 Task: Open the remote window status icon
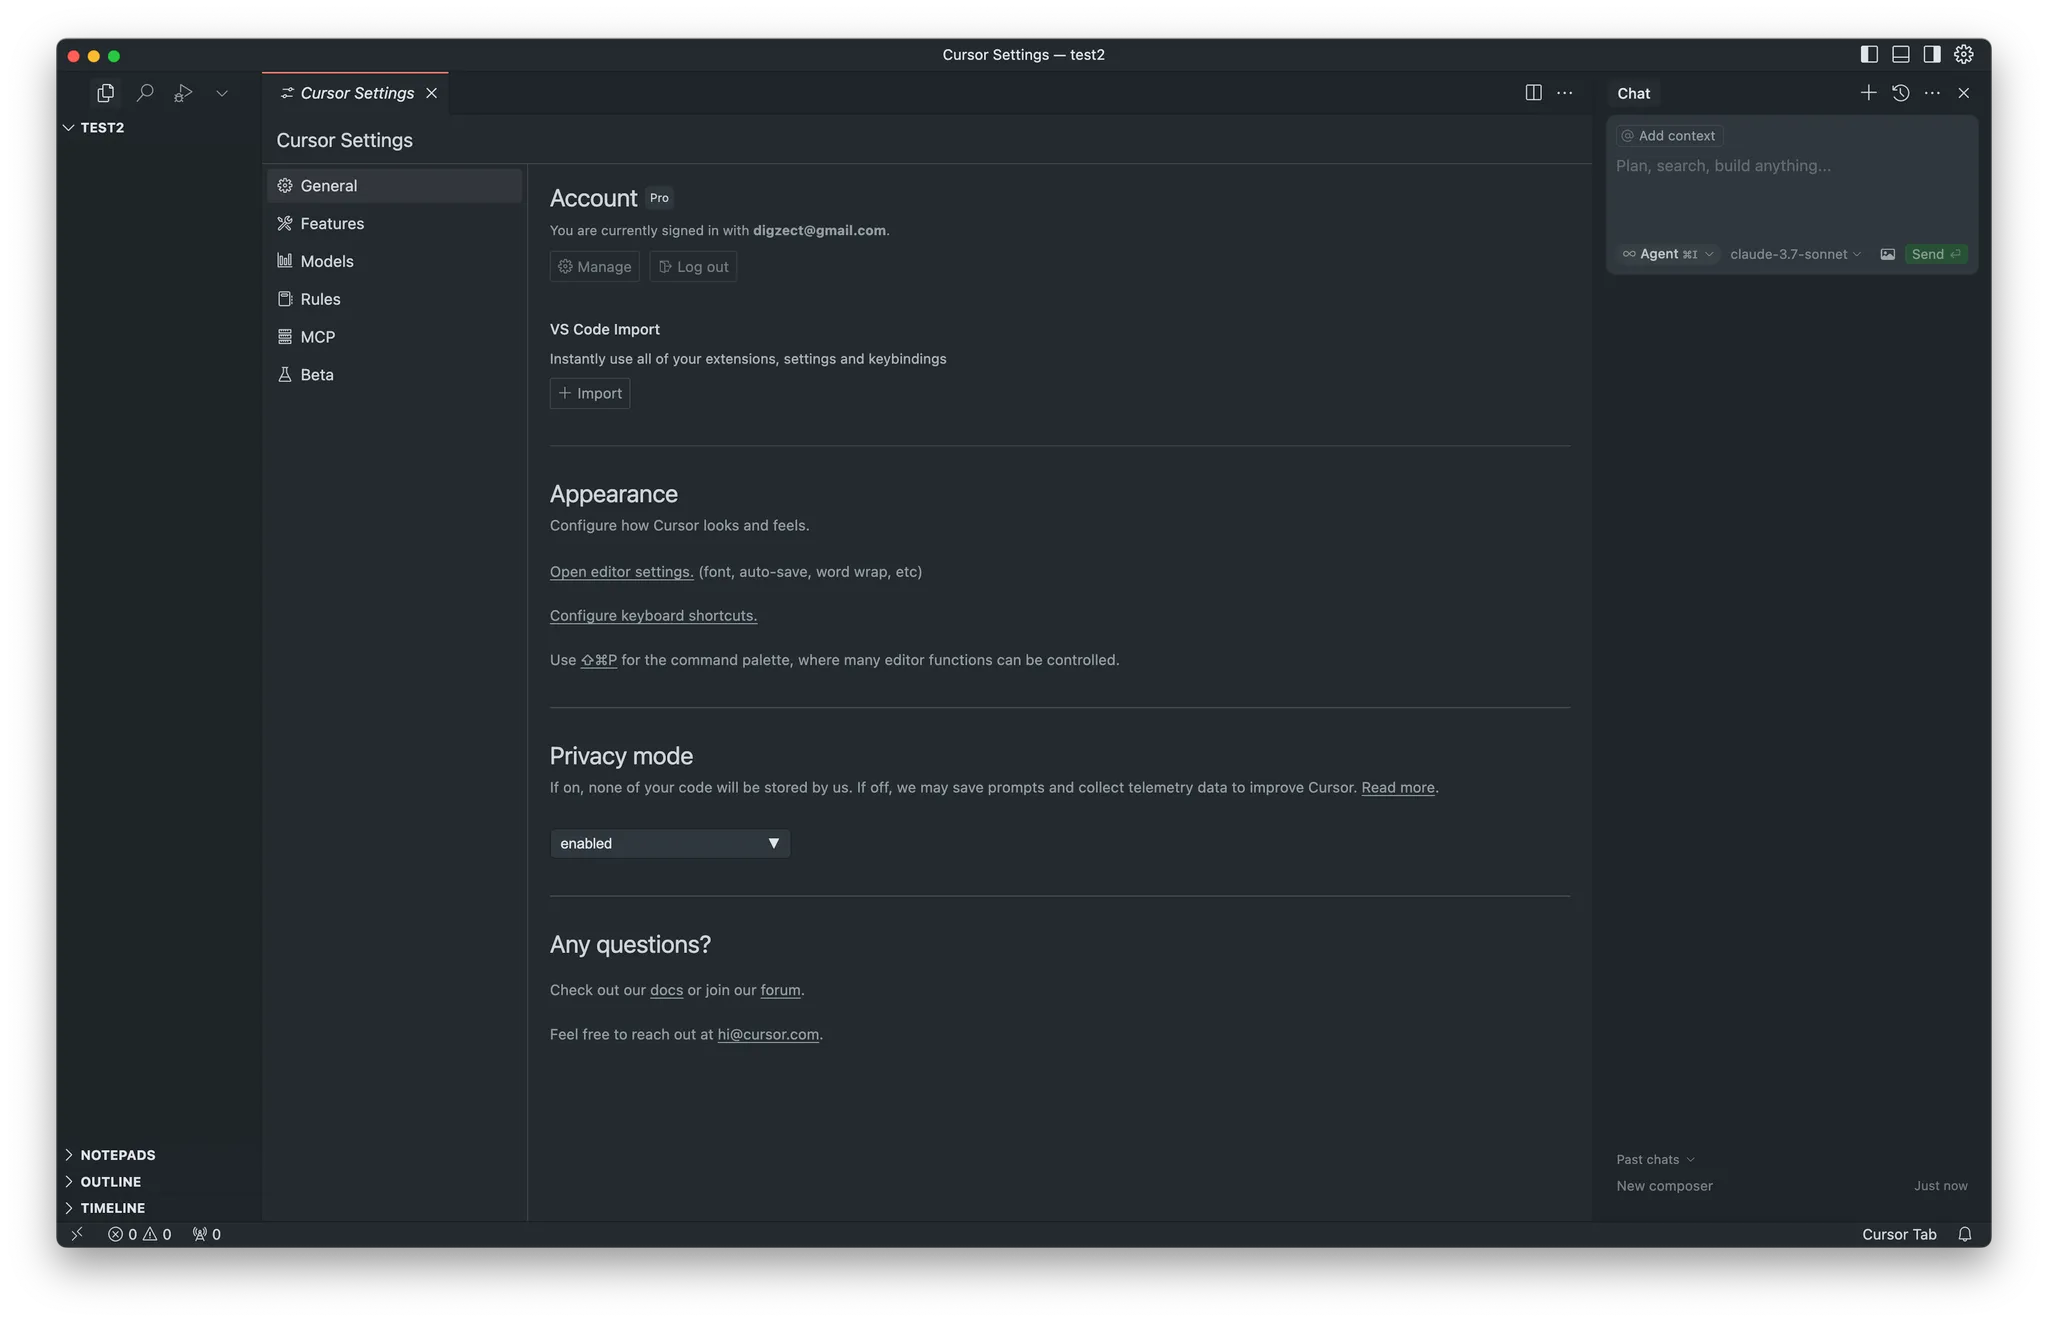[x=77, y=1234]
